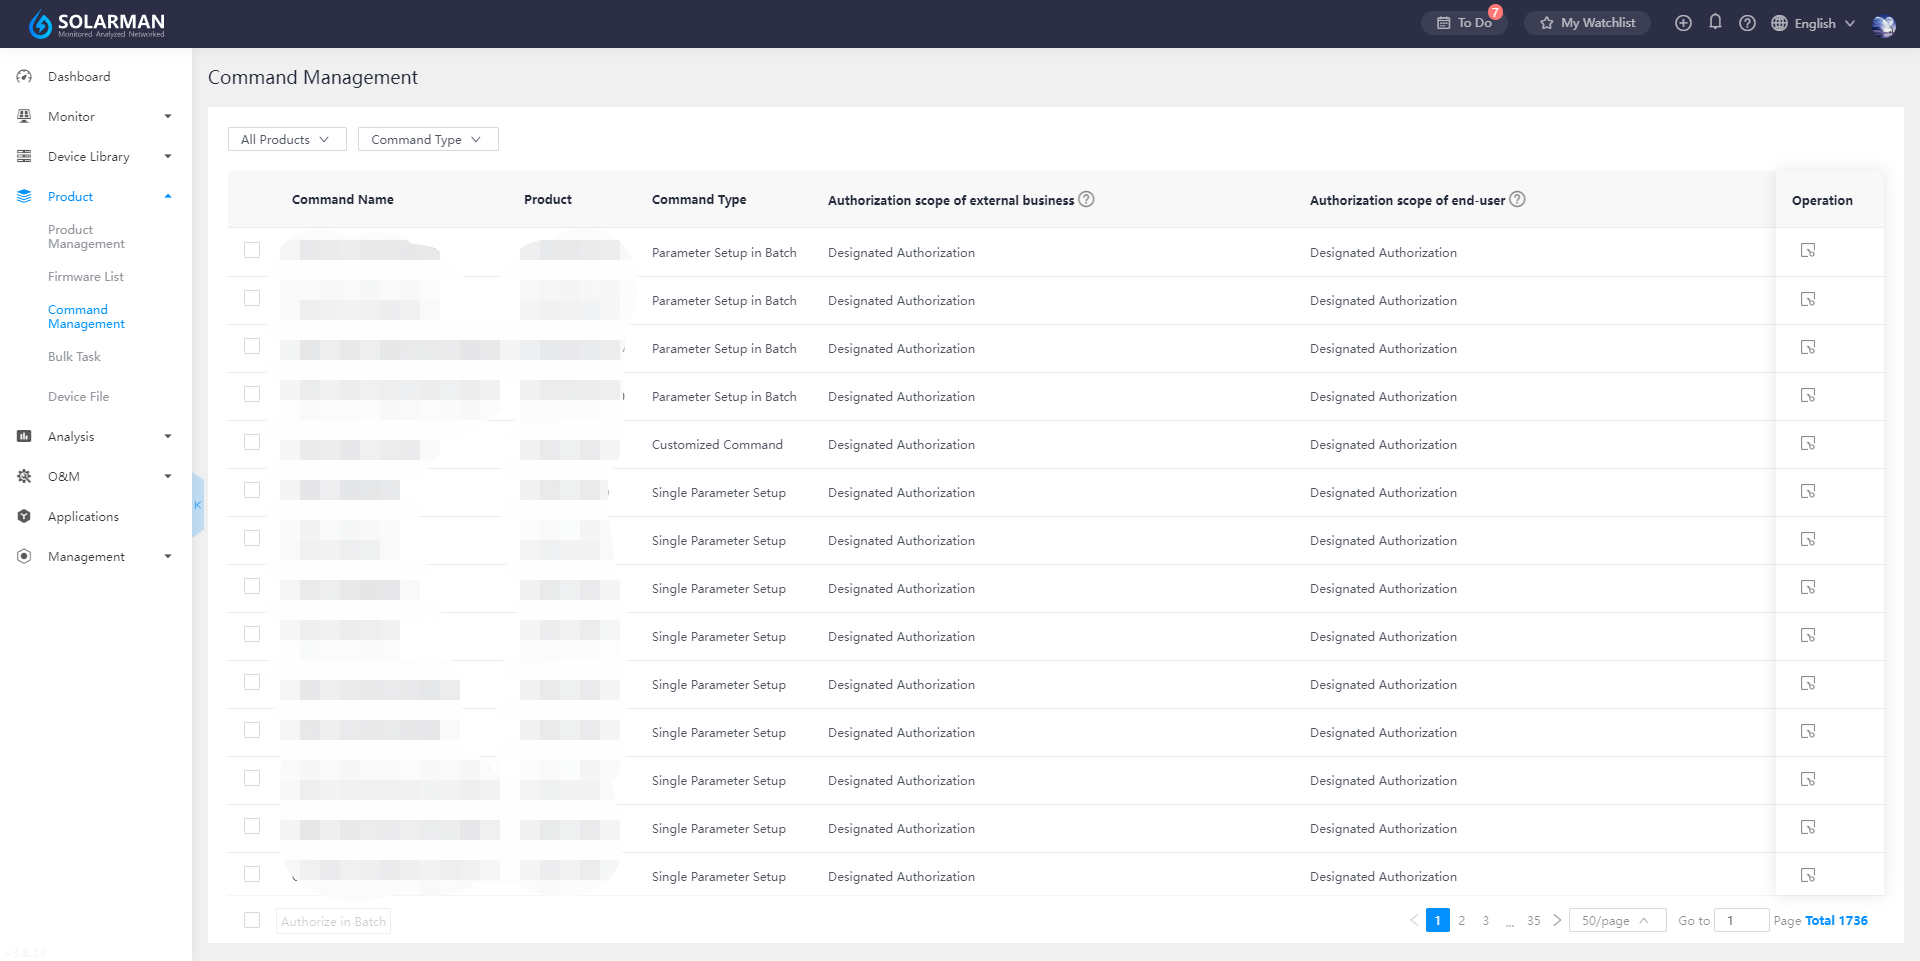Viewport: 1920px width, 961px height.
Task: Collapse the sidebar with the edge handle
Action: [x=198, y=505]
